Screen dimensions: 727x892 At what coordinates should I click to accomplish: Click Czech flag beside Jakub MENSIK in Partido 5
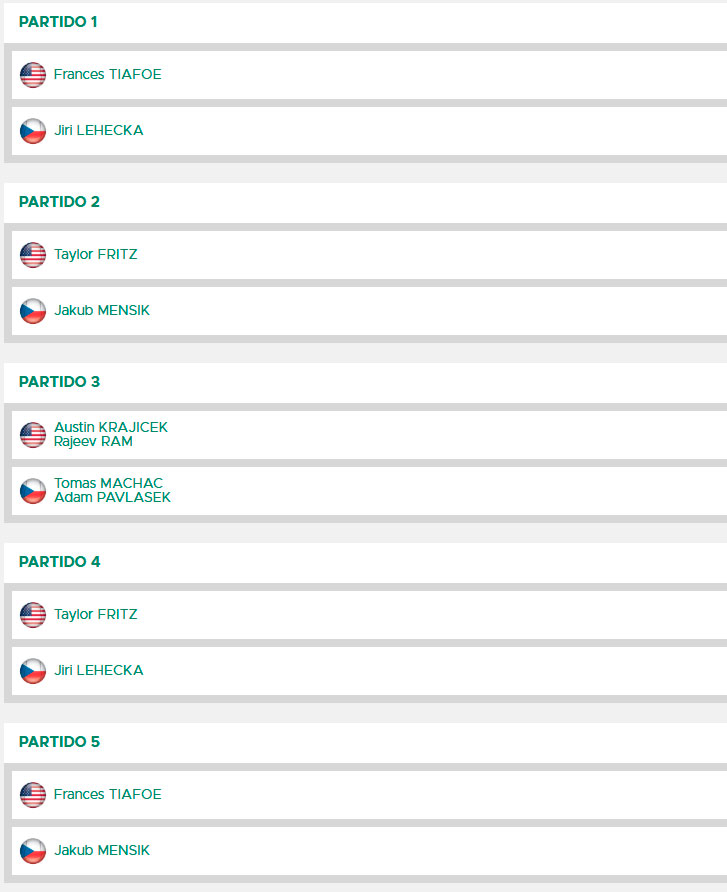[x=33, y=851]
